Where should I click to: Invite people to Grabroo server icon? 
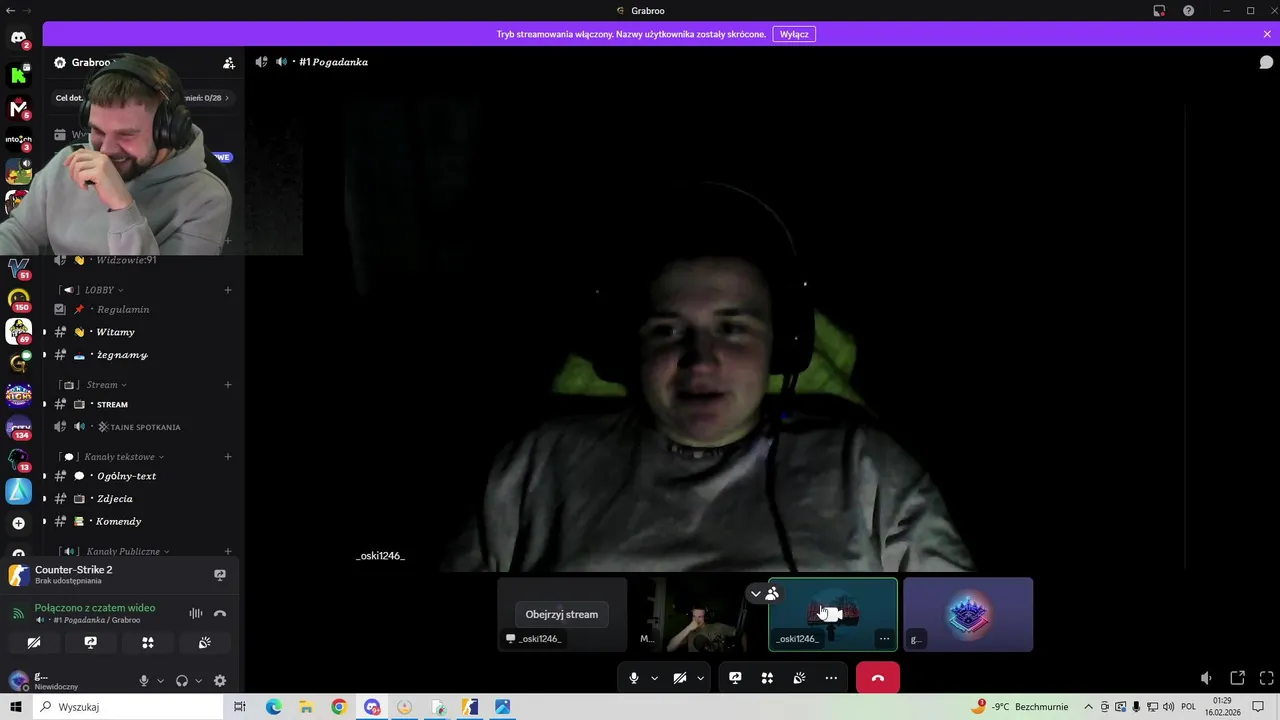point(229,62)
